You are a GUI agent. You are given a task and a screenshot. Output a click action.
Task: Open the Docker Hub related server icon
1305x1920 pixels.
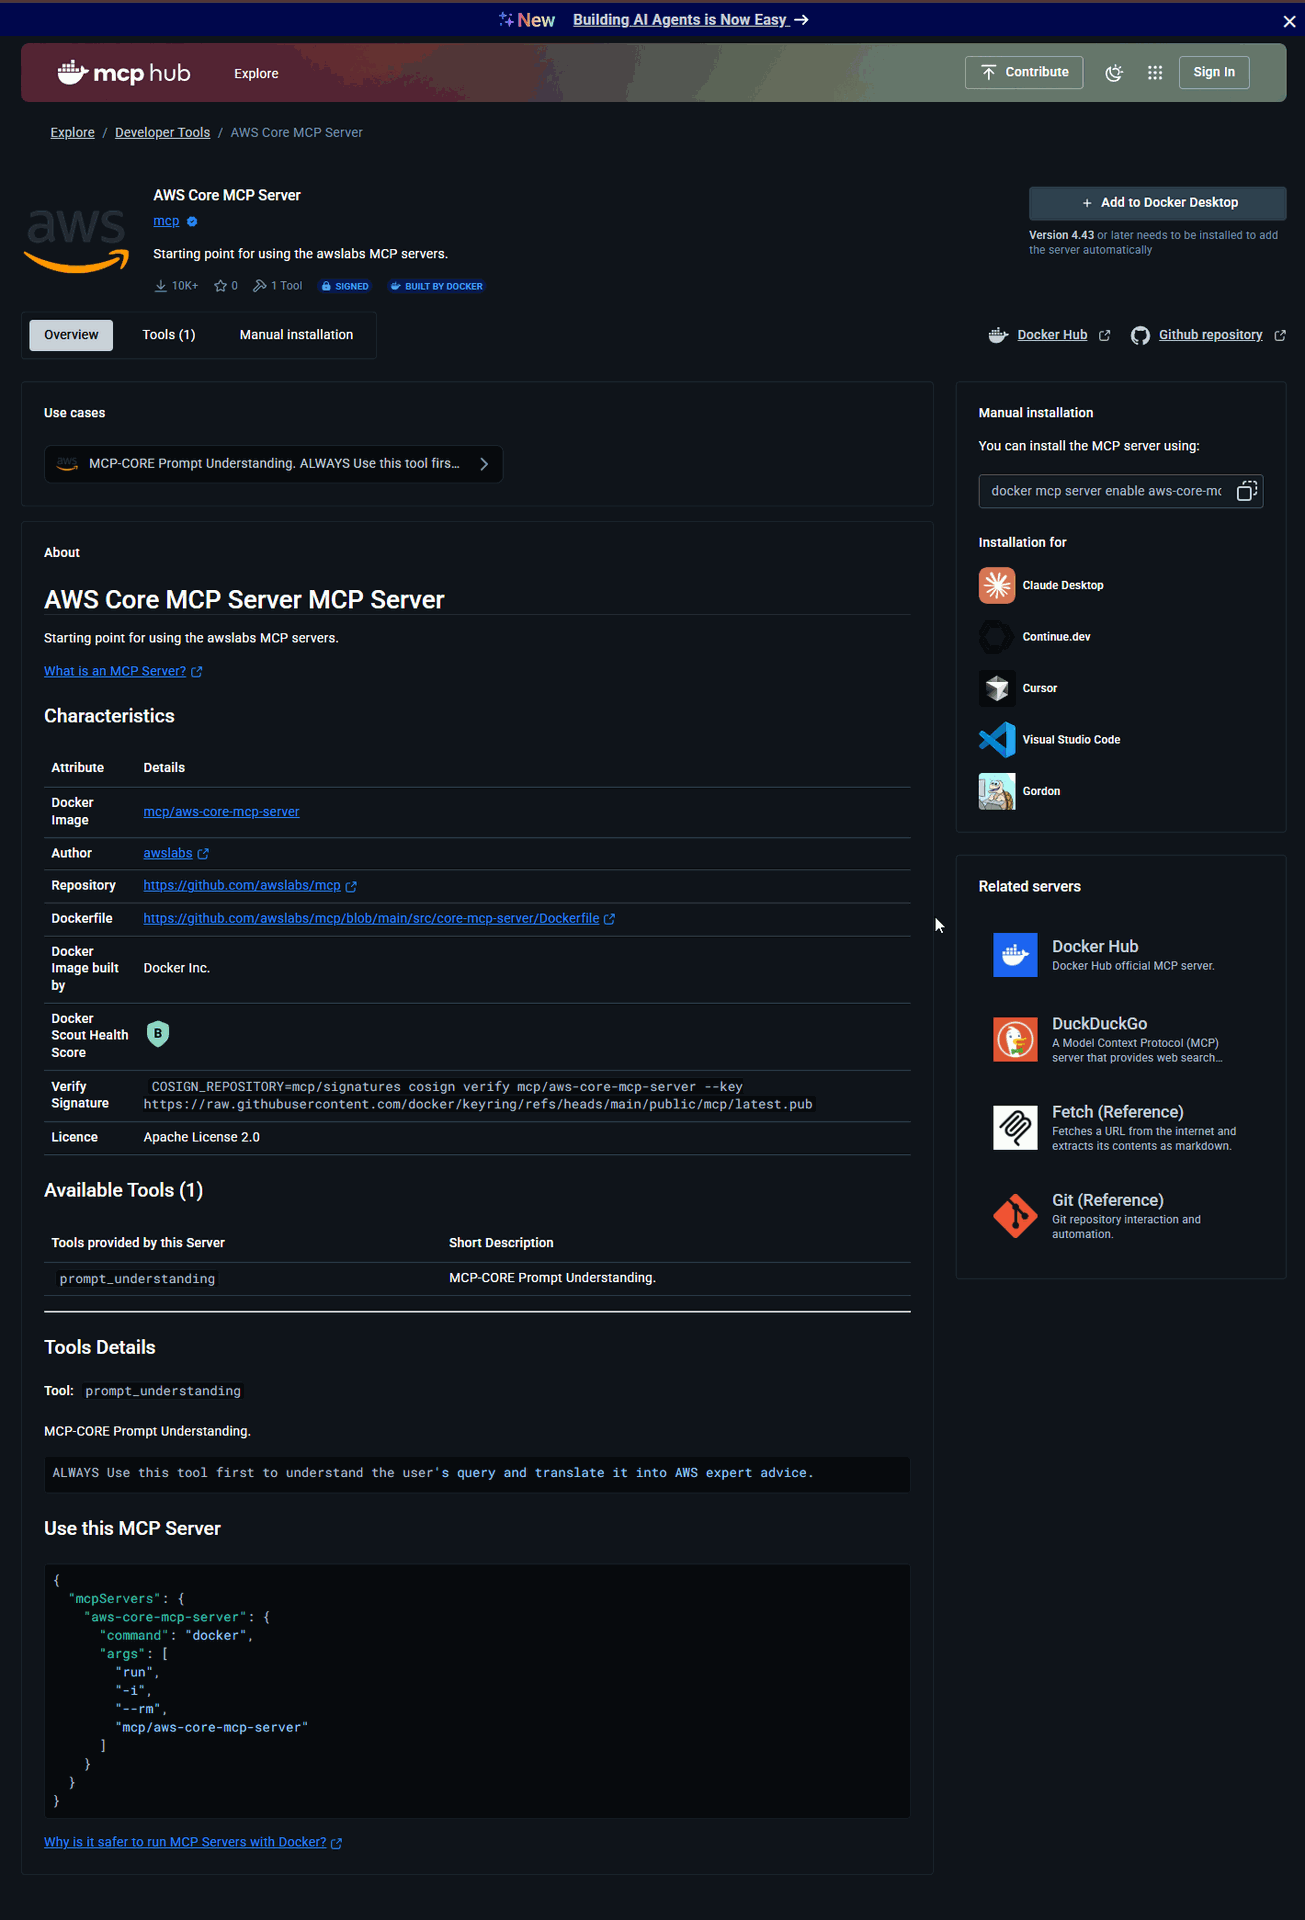[1015, 955]
